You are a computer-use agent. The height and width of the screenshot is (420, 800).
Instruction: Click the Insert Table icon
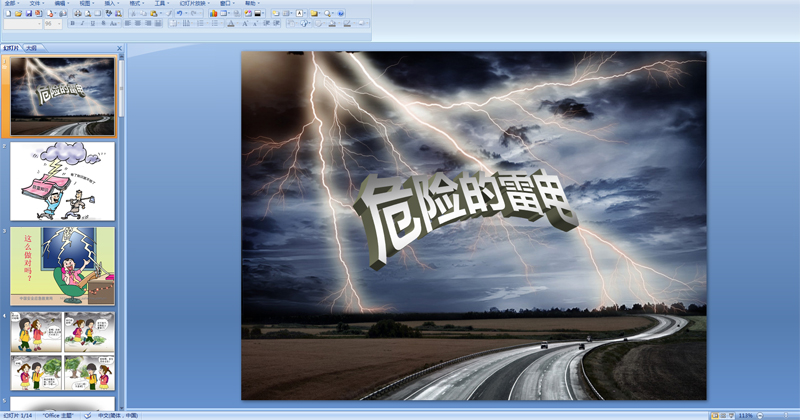tap(223, 14)
